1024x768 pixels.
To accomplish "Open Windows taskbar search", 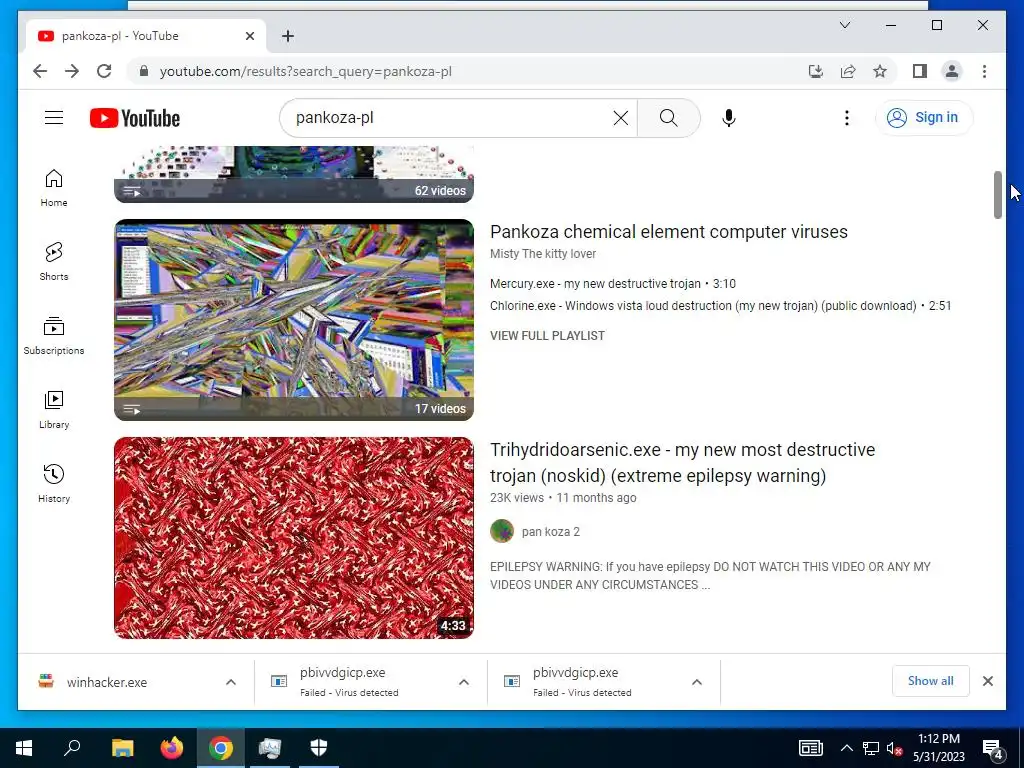I will 72,748.
